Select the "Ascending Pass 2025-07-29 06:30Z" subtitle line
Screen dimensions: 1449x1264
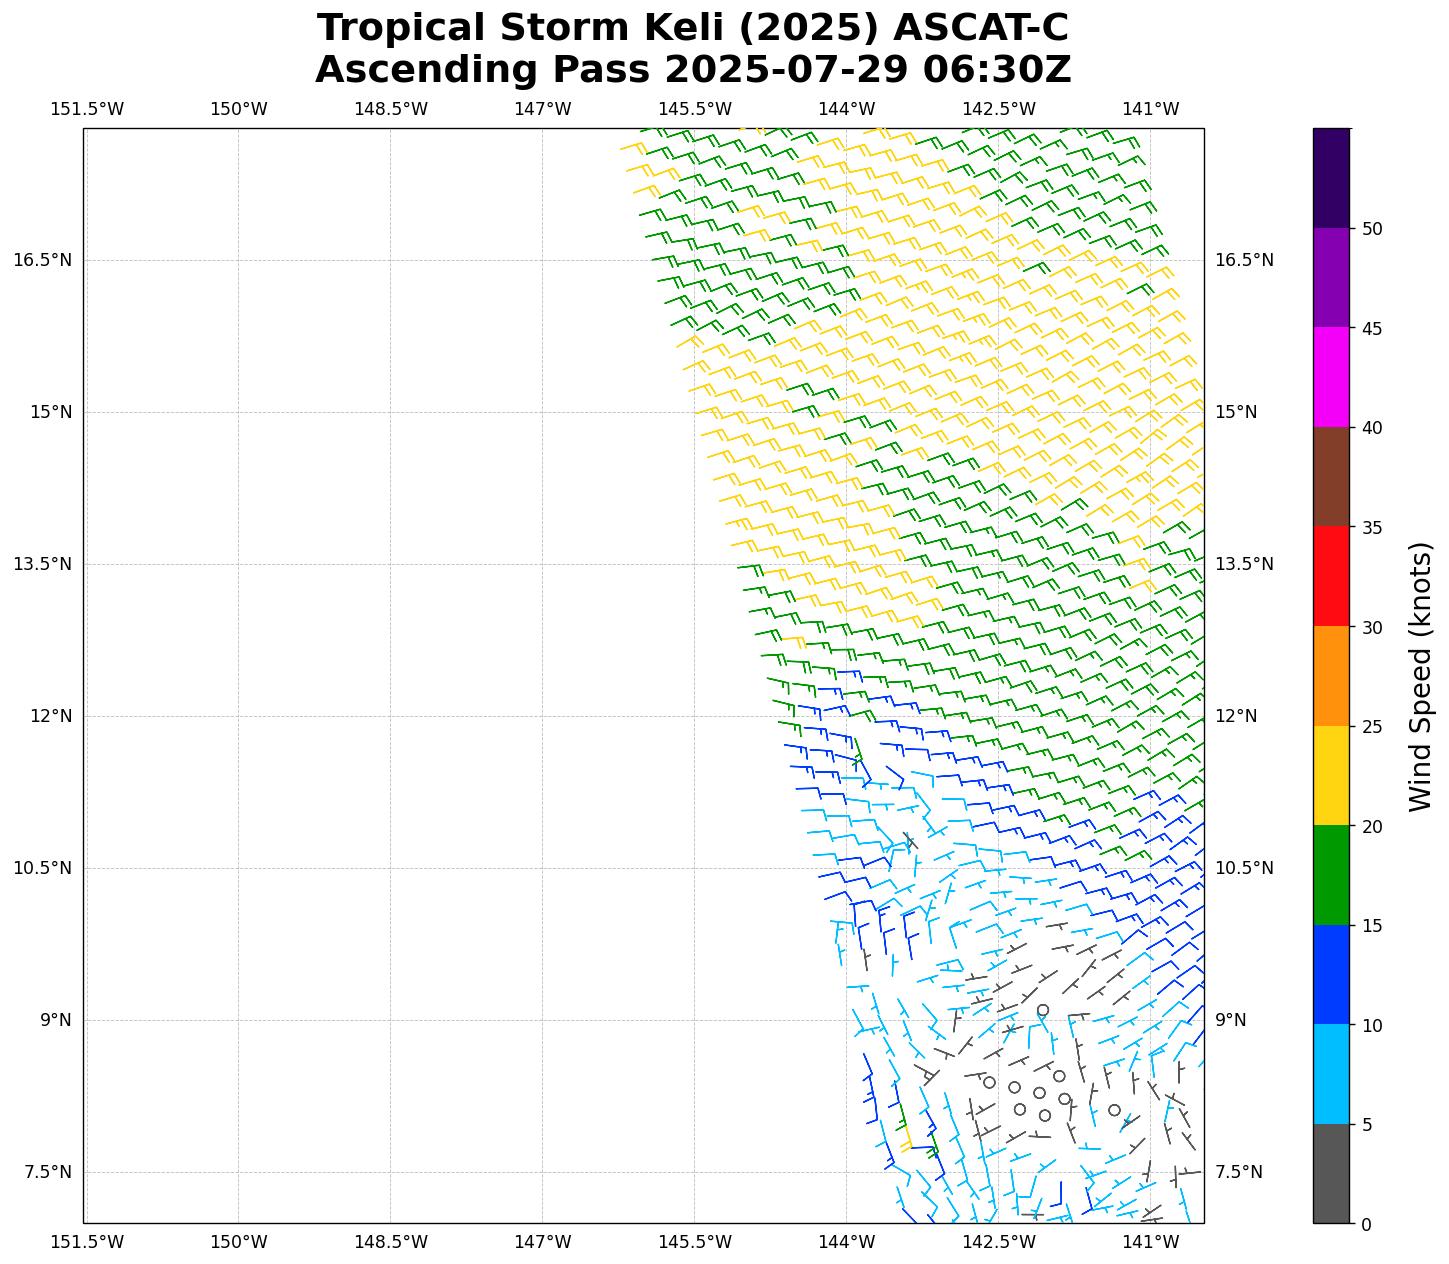point(693,70)
